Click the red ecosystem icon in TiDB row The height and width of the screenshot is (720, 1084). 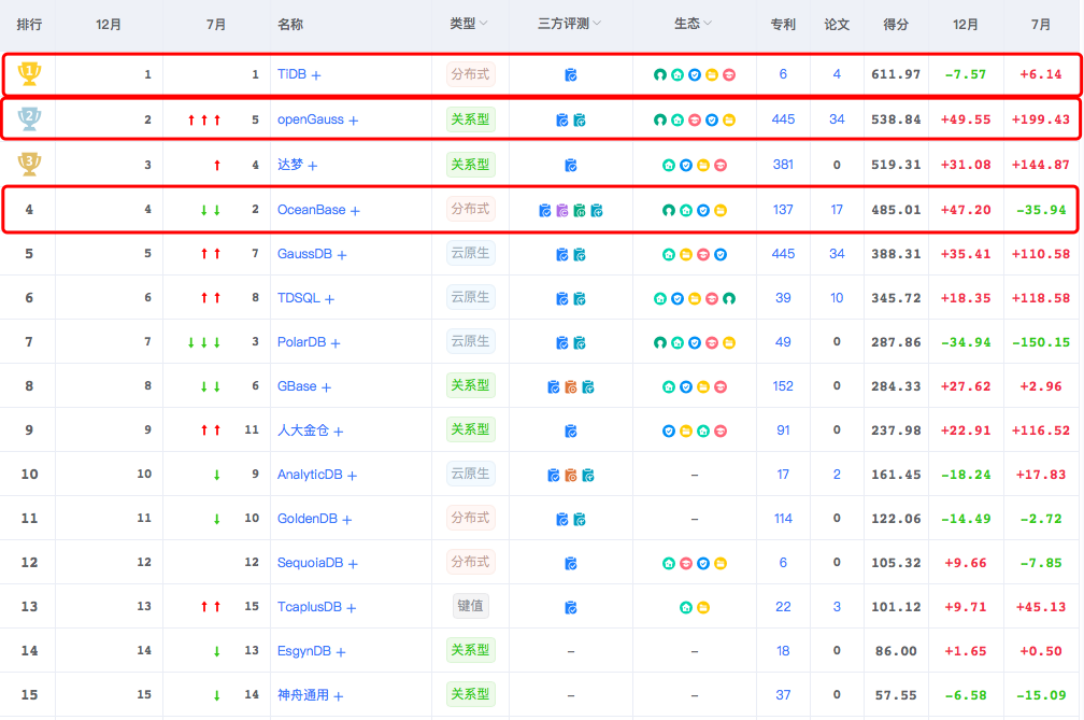(x=729, y=75)
